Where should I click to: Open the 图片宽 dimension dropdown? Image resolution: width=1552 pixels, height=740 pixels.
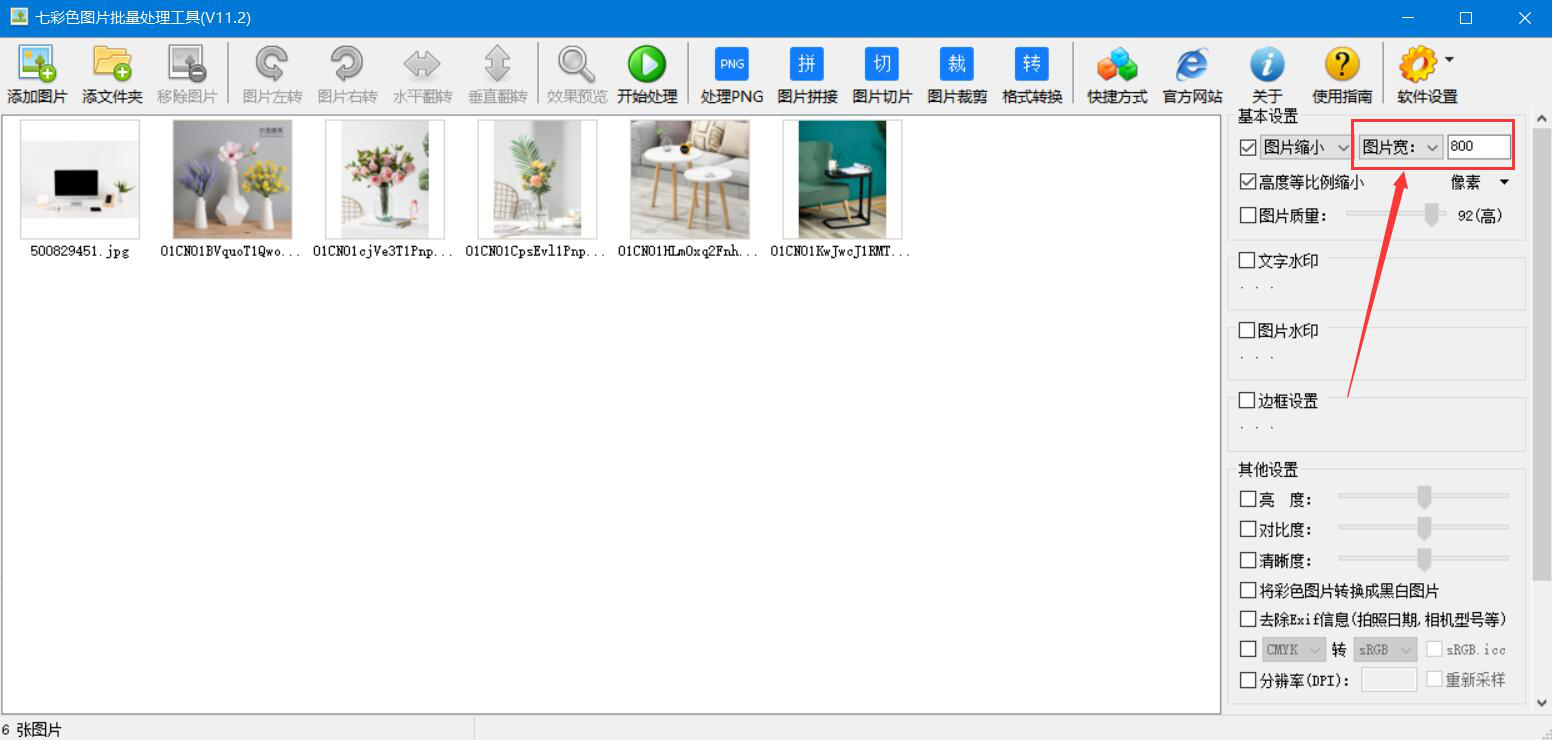(x=1400, y=147)
